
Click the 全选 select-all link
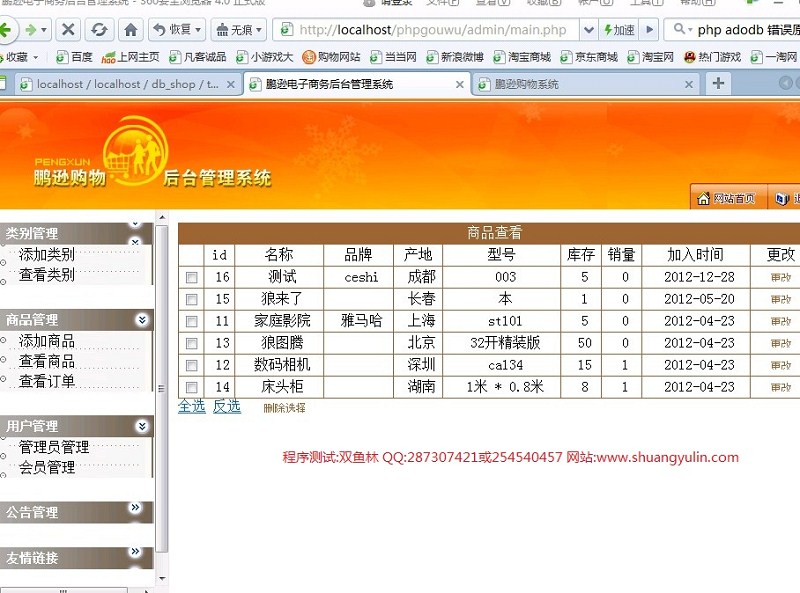pyautogui.click(x=191, y=406)
